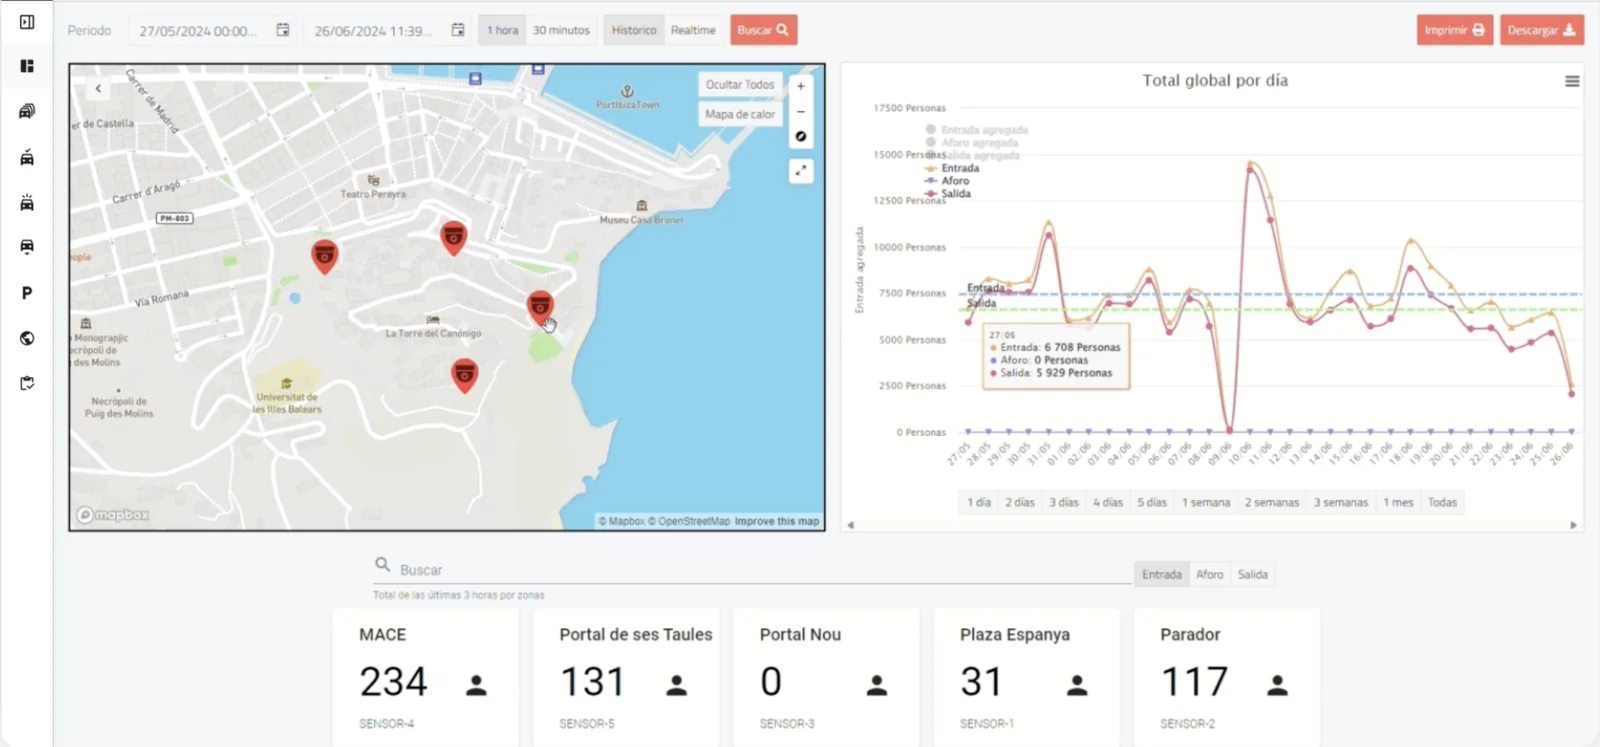Viewport: 1600px width, 747px height.
Task: Open the clipboard checklist sidebar icon
Action: click(x=27, y=383)
